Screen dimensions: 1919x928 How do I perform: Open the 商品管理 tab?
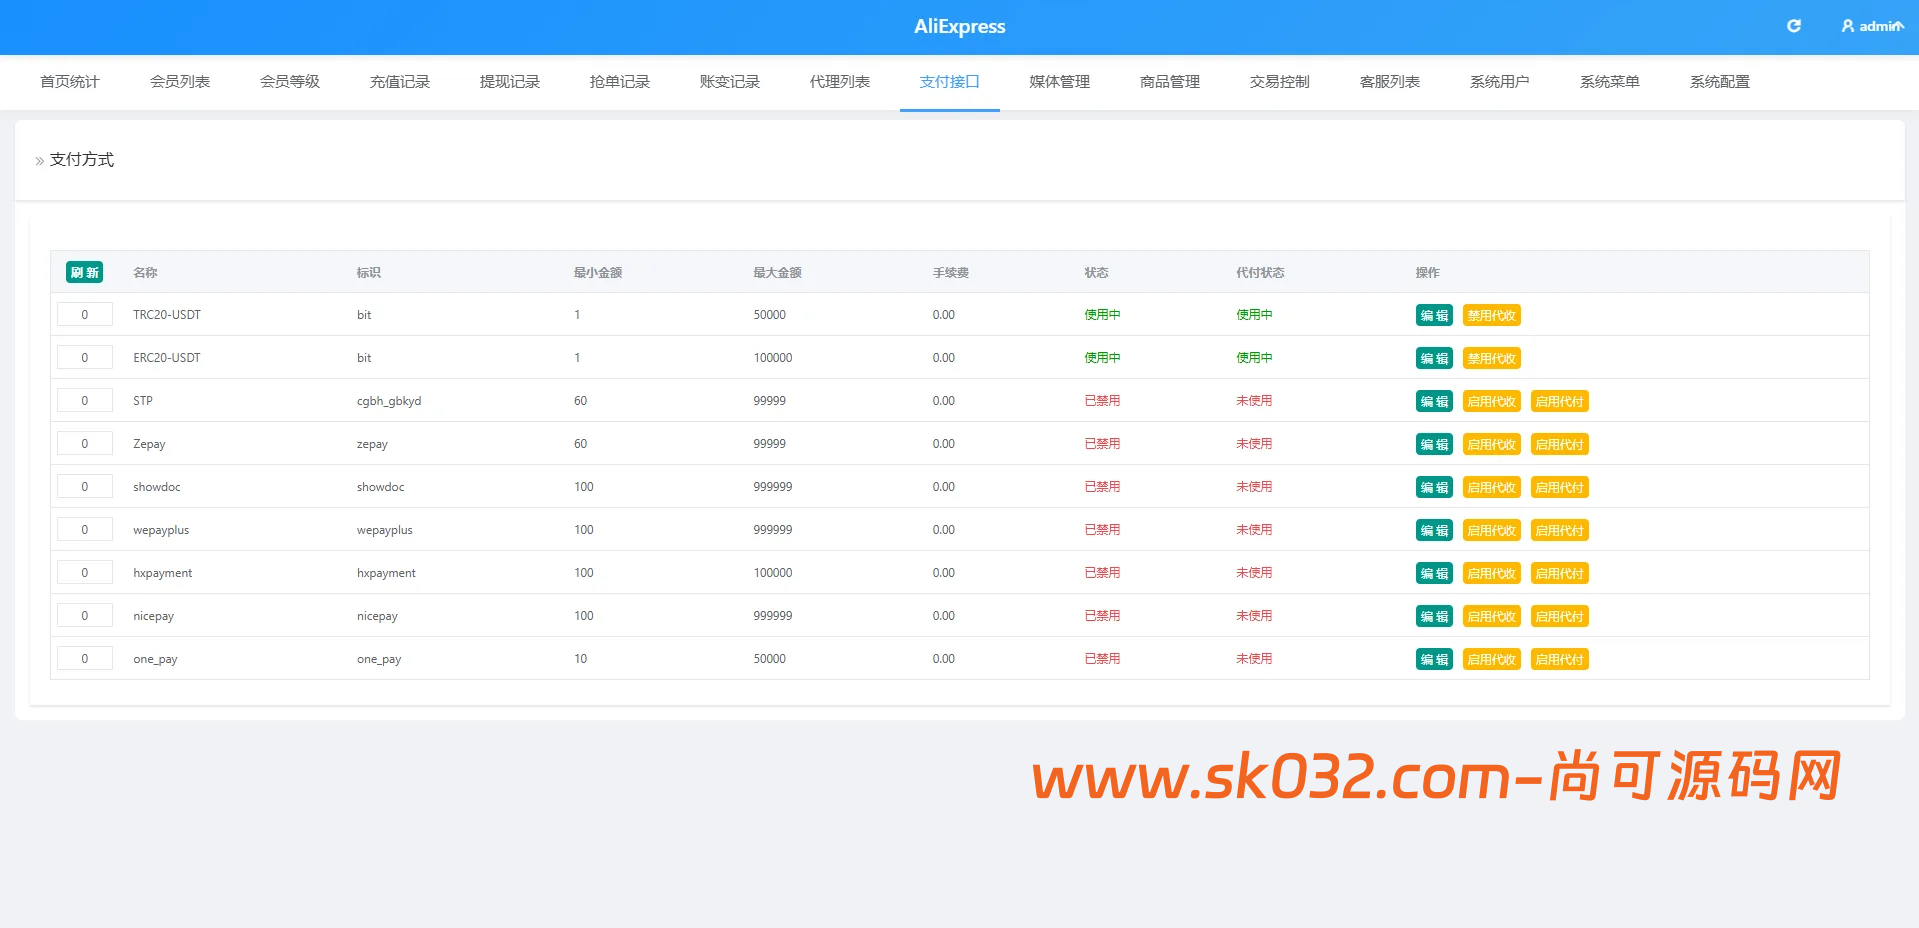(1170, 82)
